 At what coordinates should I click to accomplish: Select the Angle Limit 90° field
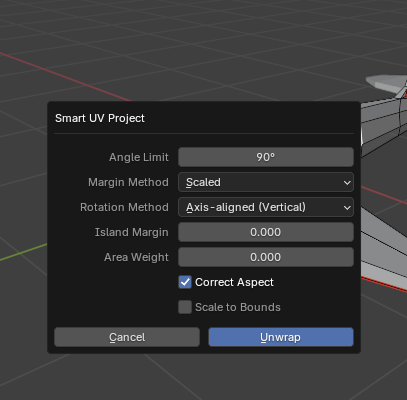266,157
